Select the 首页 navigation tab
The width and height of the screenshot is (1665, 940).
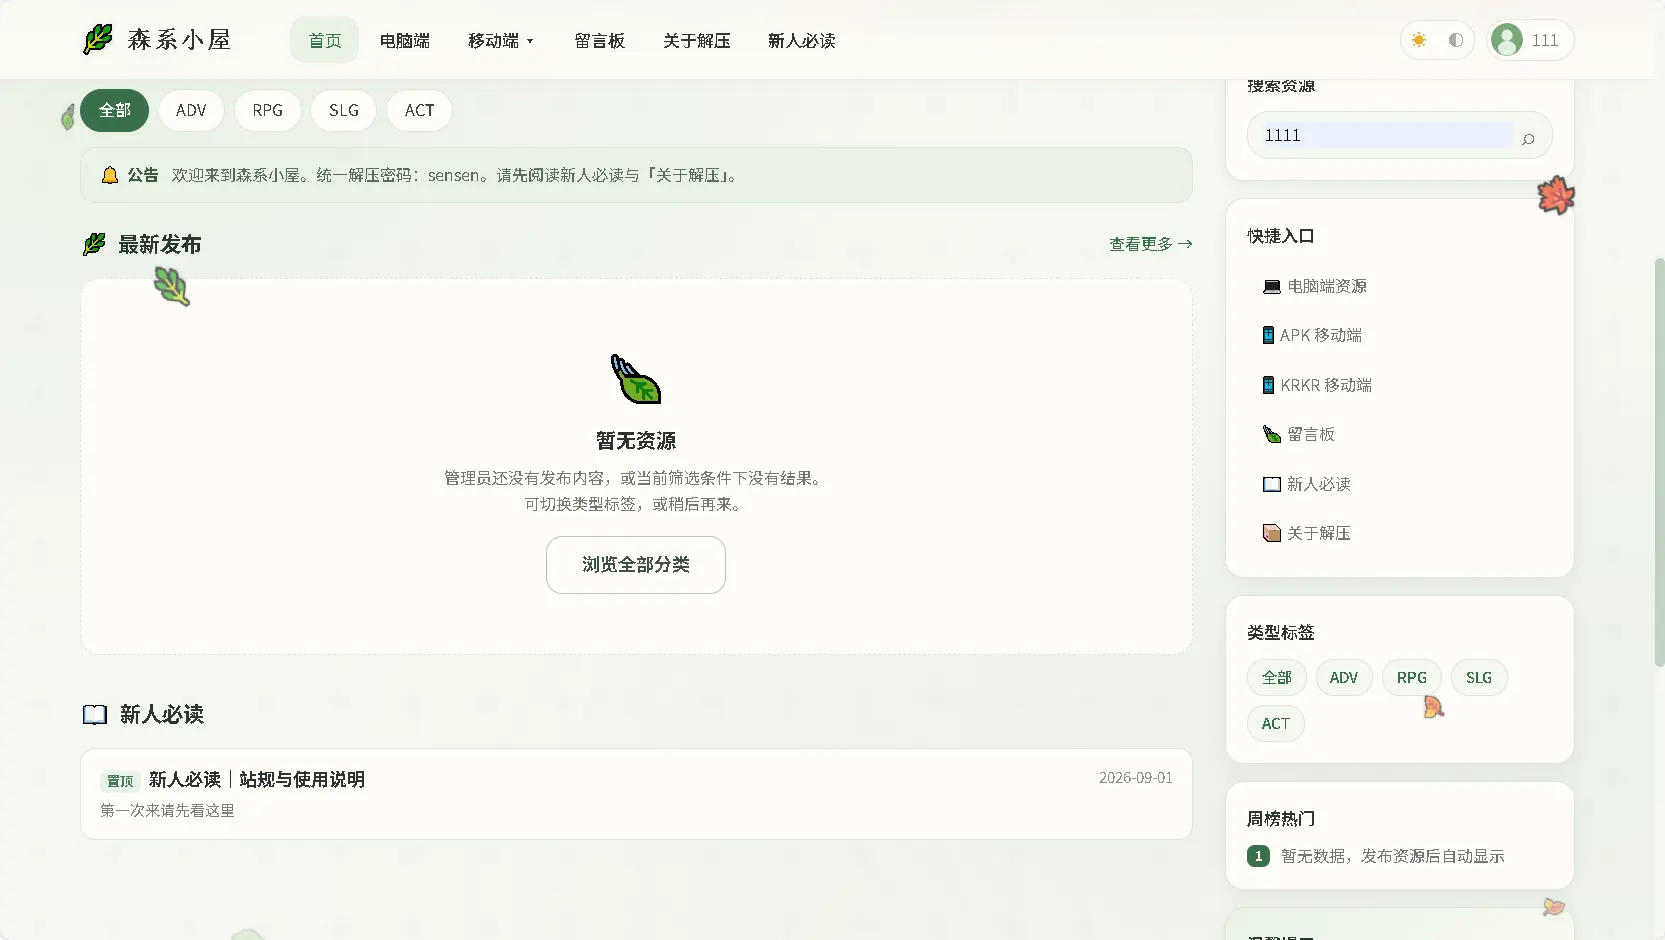[325, 41]
